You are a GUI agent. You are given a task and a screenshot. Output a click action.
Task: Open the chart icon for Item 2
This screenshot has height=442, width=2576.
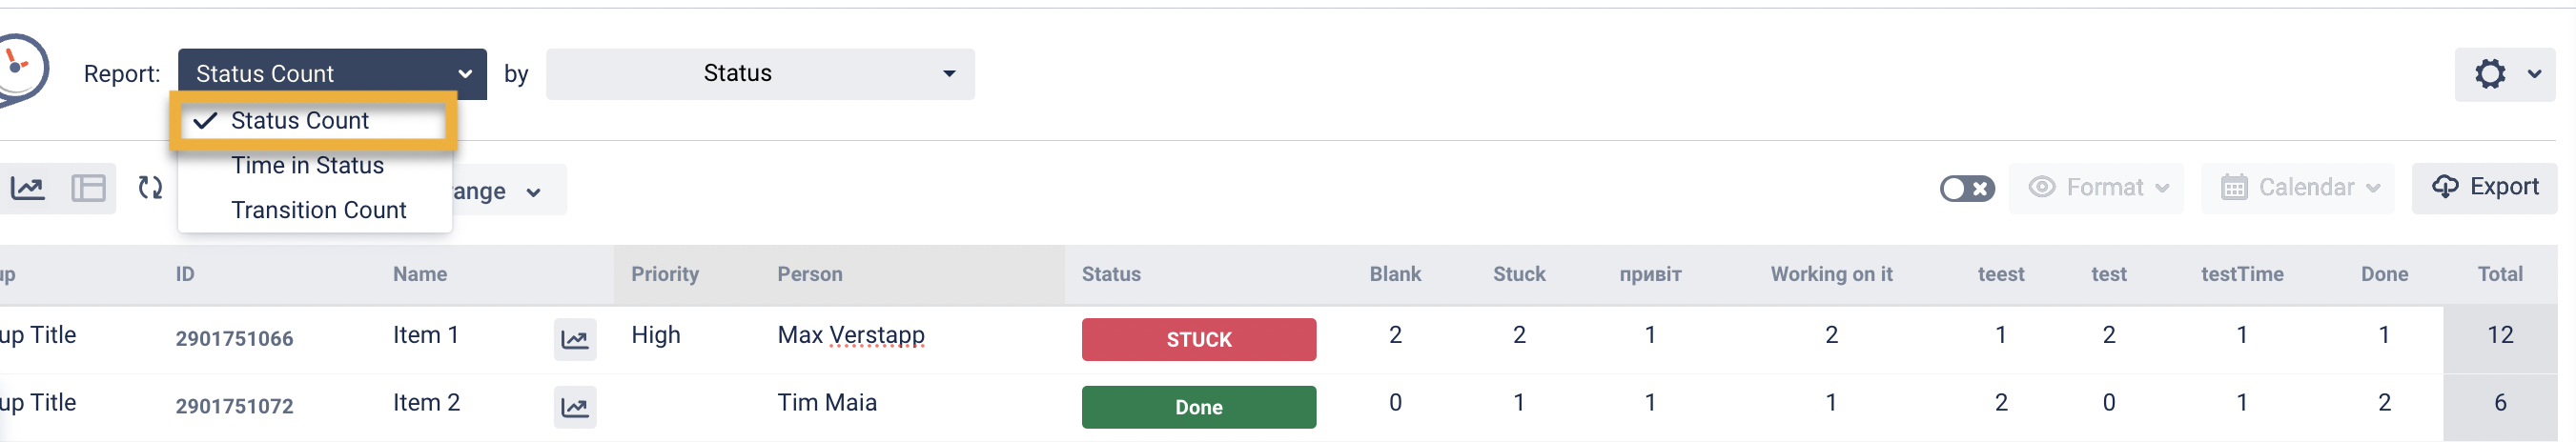click(x=575, y=407)
